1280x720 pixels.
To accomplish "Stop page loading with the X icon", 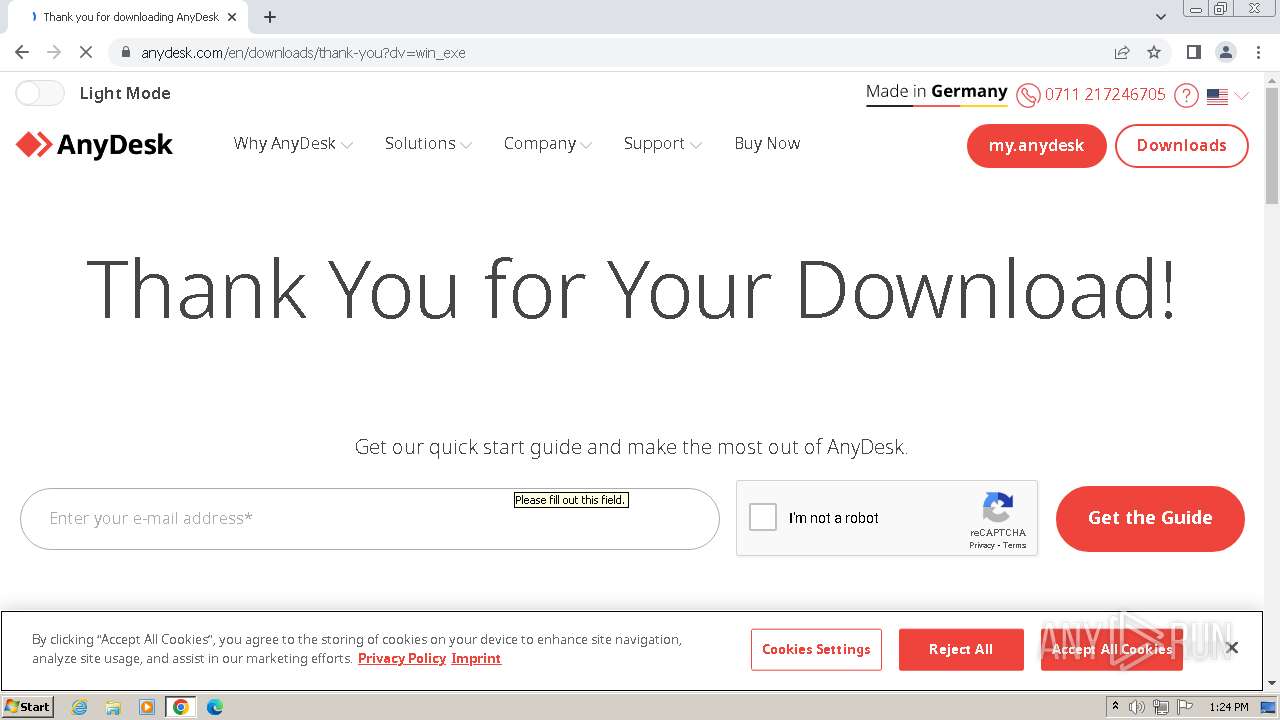I will point(86,52).
